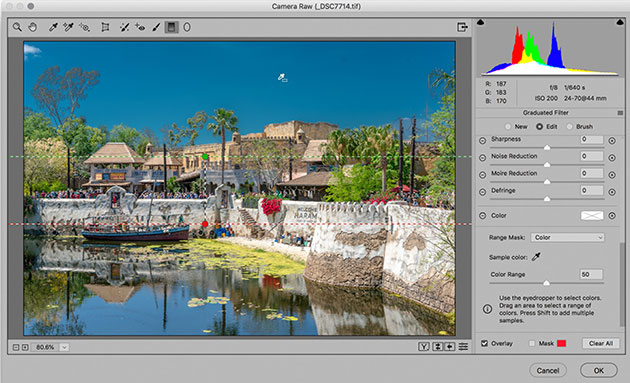Copy current settings to Before
Viewport: 630px width, 383px height.
[x=450, y=346]
